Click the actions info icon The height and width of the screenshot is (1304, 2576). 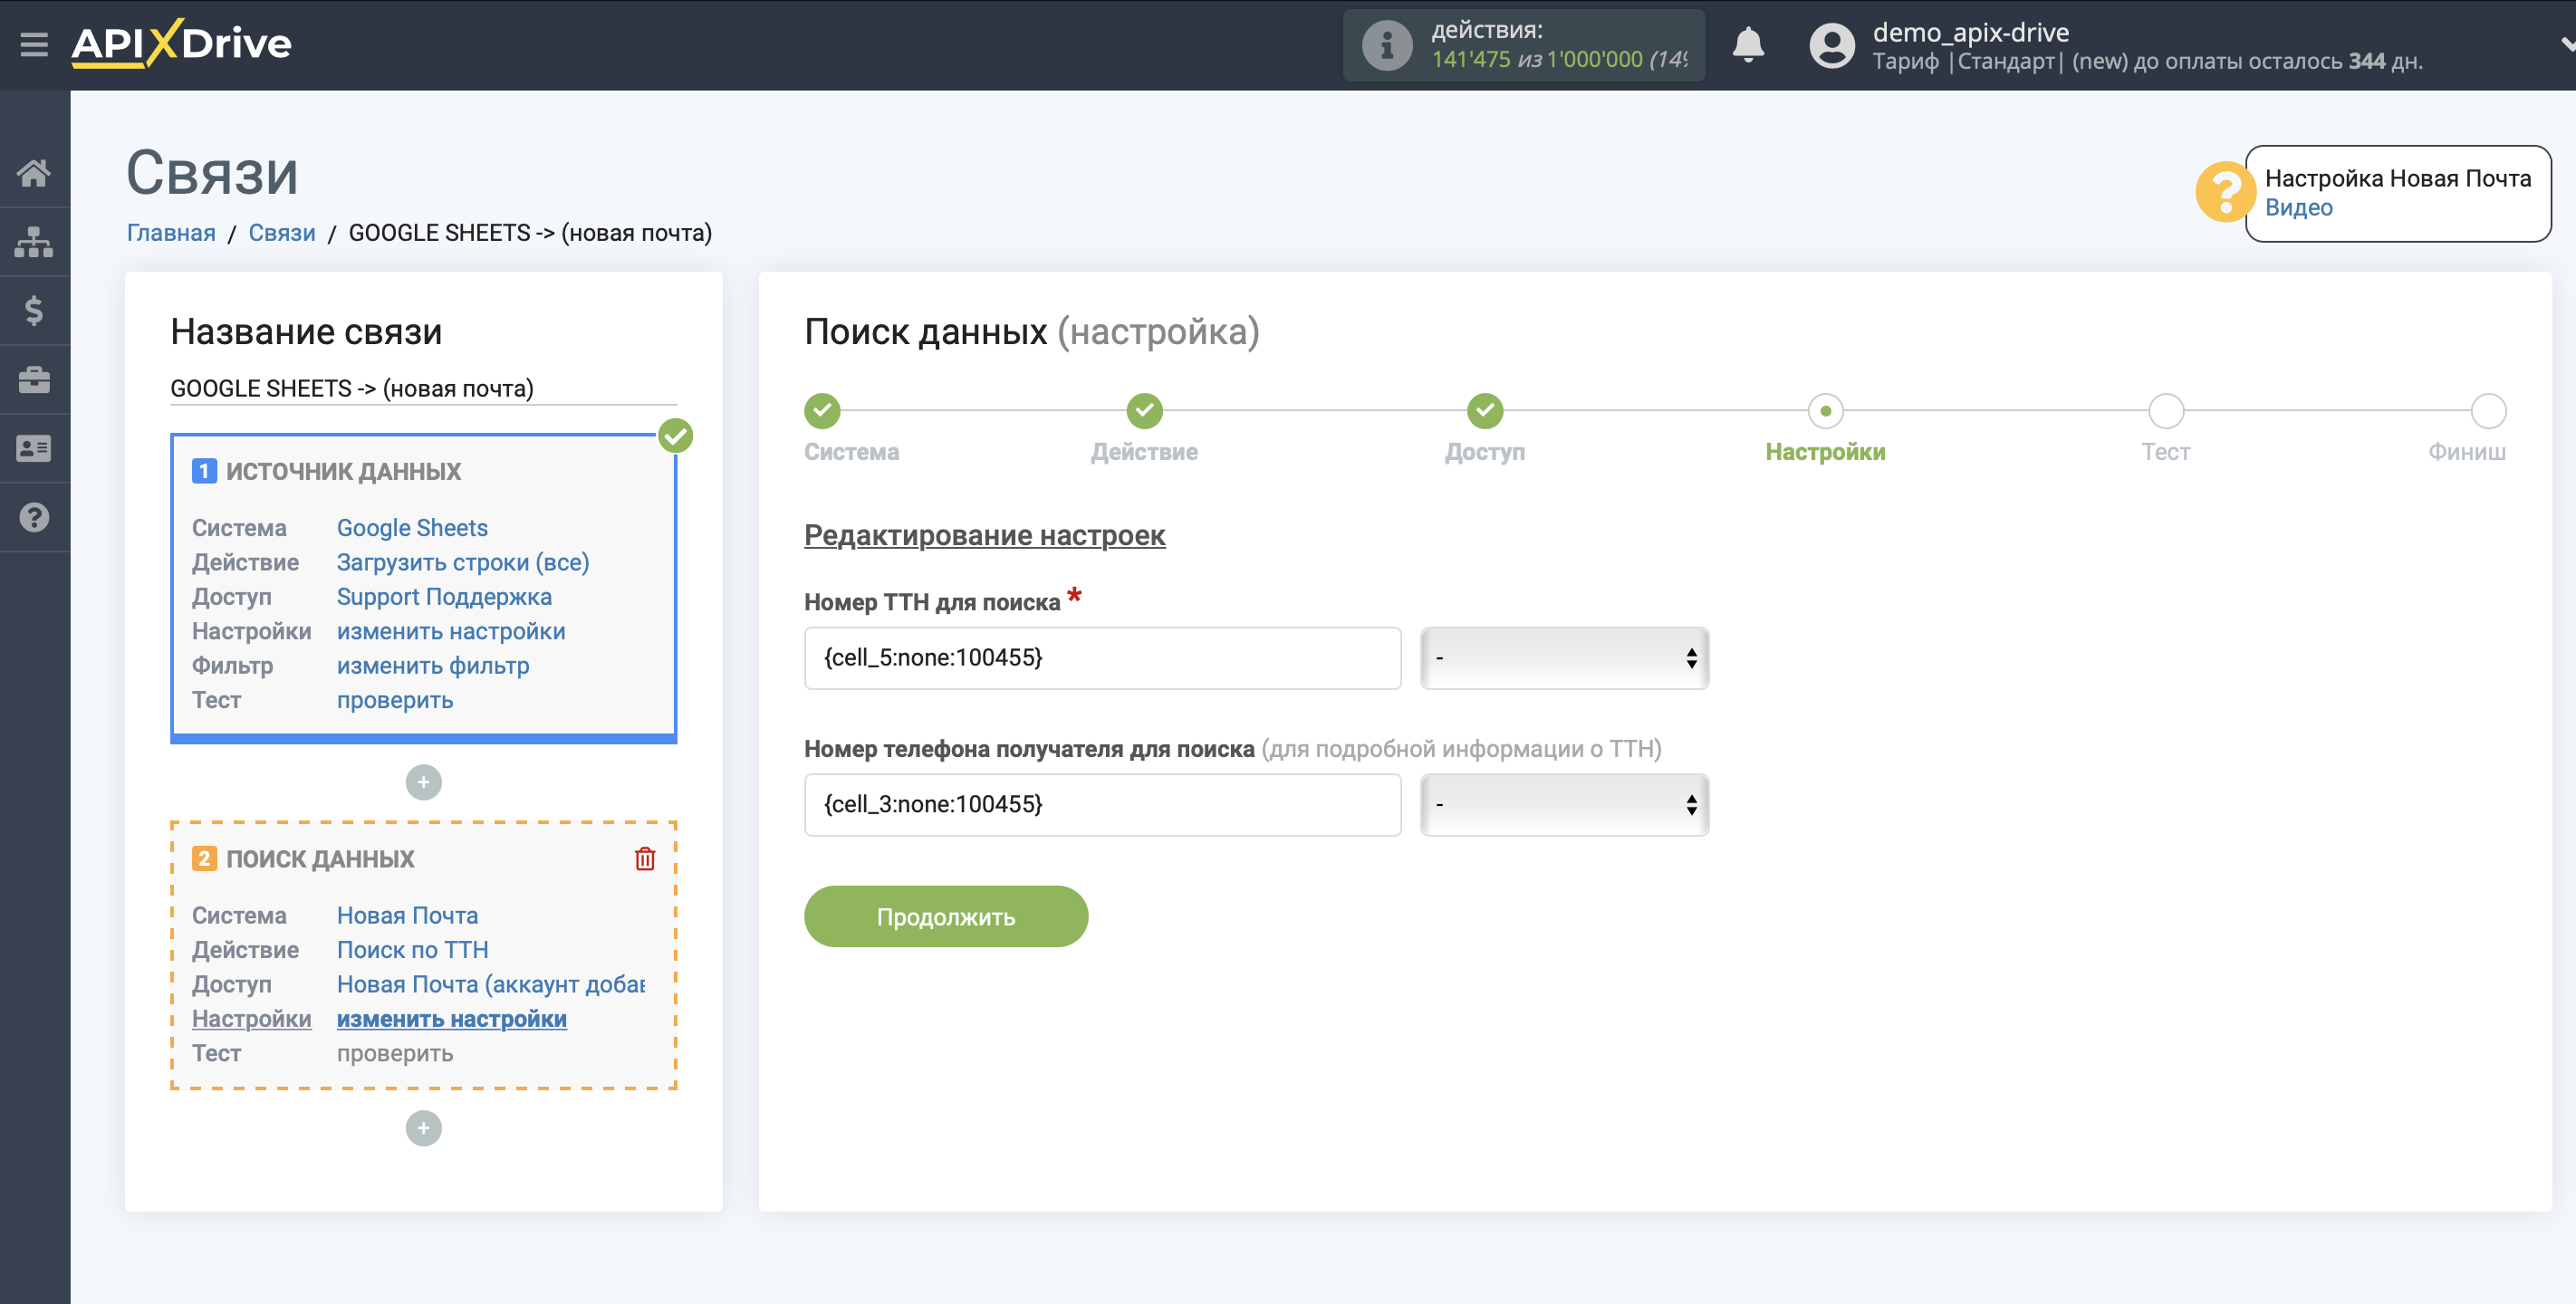tap(1387, 45)
